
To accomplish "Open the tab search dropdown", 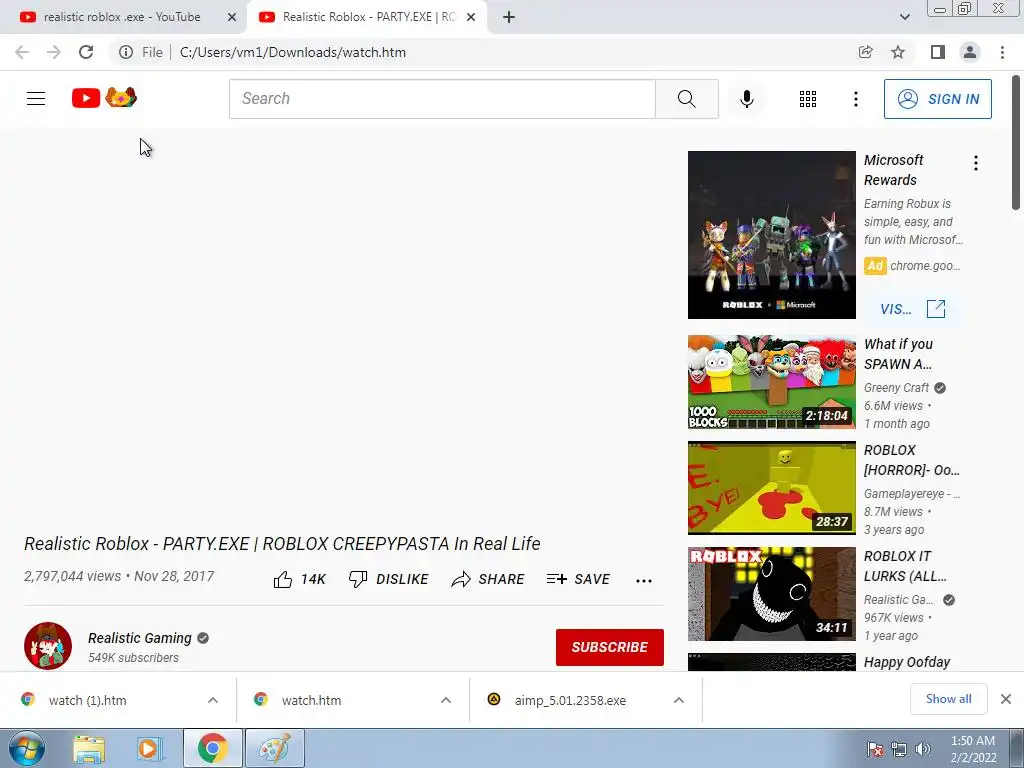I will (904, 17).
